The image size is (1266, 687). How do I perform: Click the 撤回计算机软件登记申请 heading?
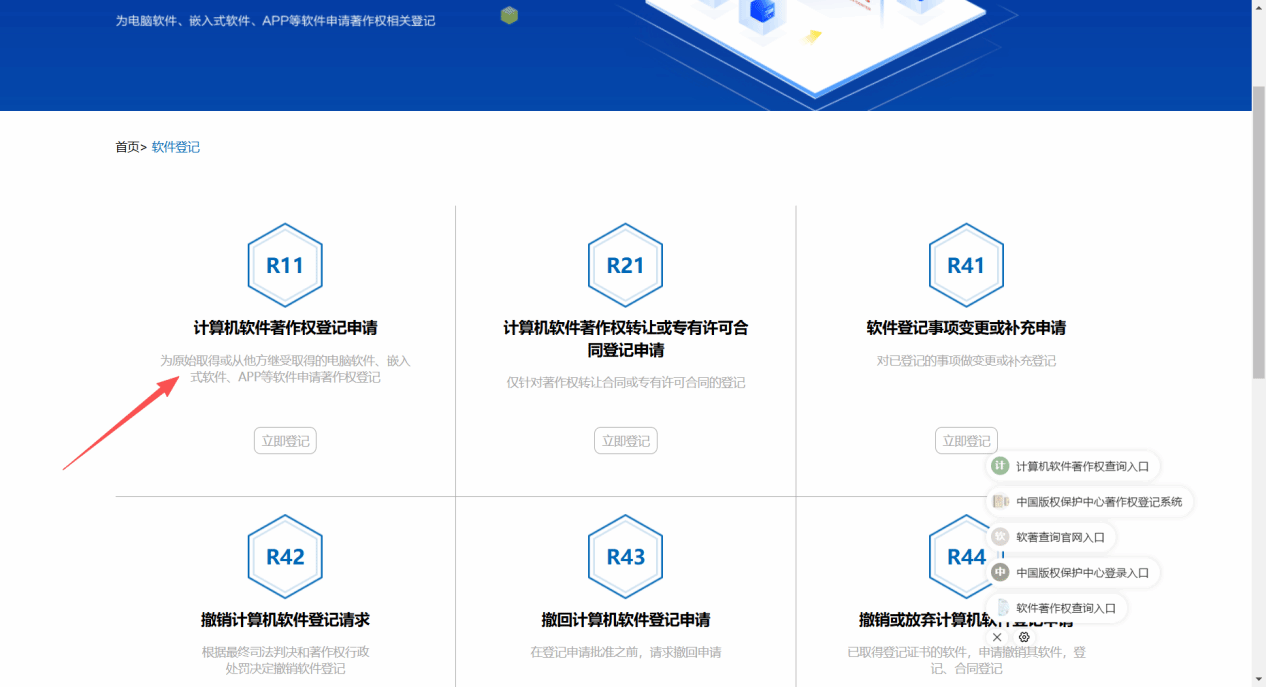pyautogui.click(x=625, y=620)
